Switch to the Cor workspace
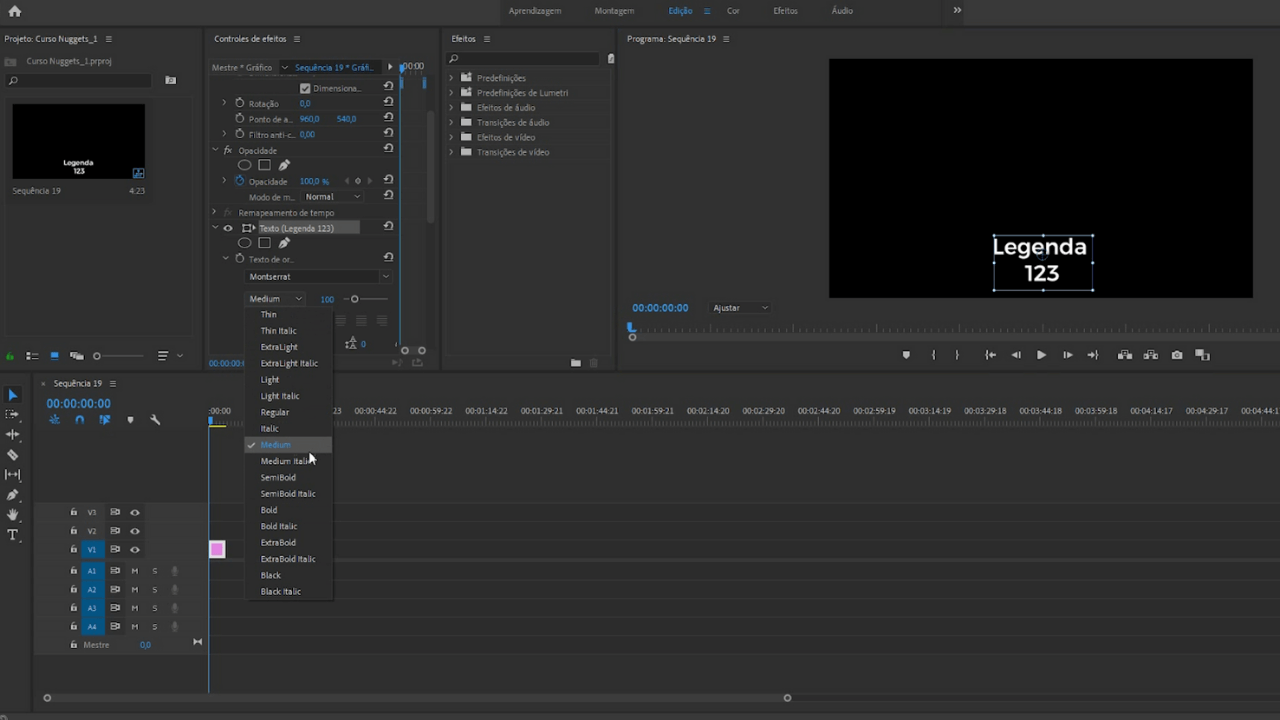The image size is (1280, 720). (733, 11)
